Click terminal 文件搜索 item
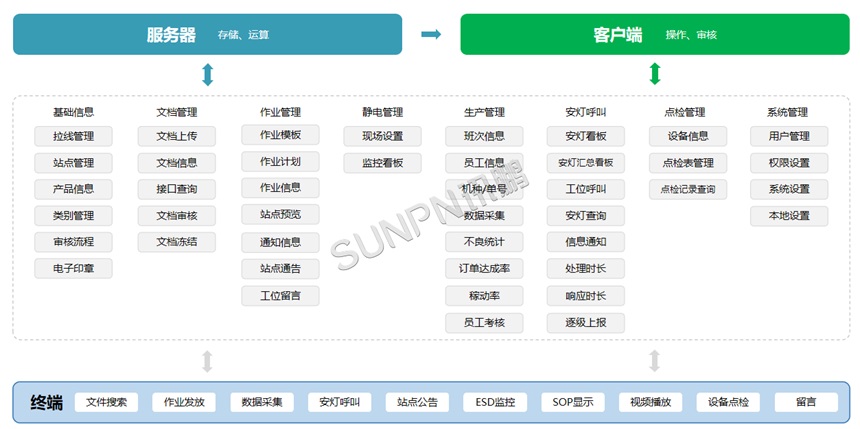This screenshot has height=429, width=860. 106,402
